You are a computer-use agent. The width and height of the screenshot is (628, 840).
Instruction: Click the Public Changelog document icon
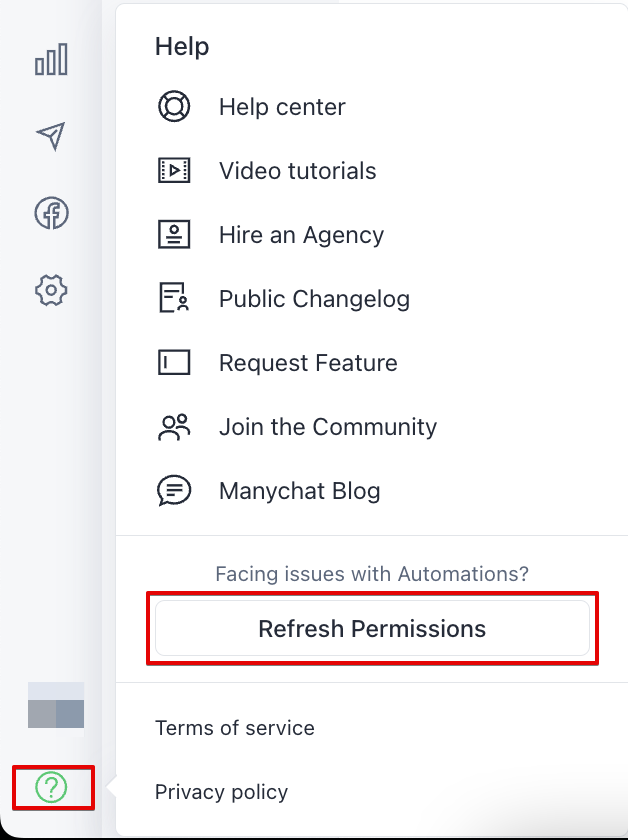(174, 299)
